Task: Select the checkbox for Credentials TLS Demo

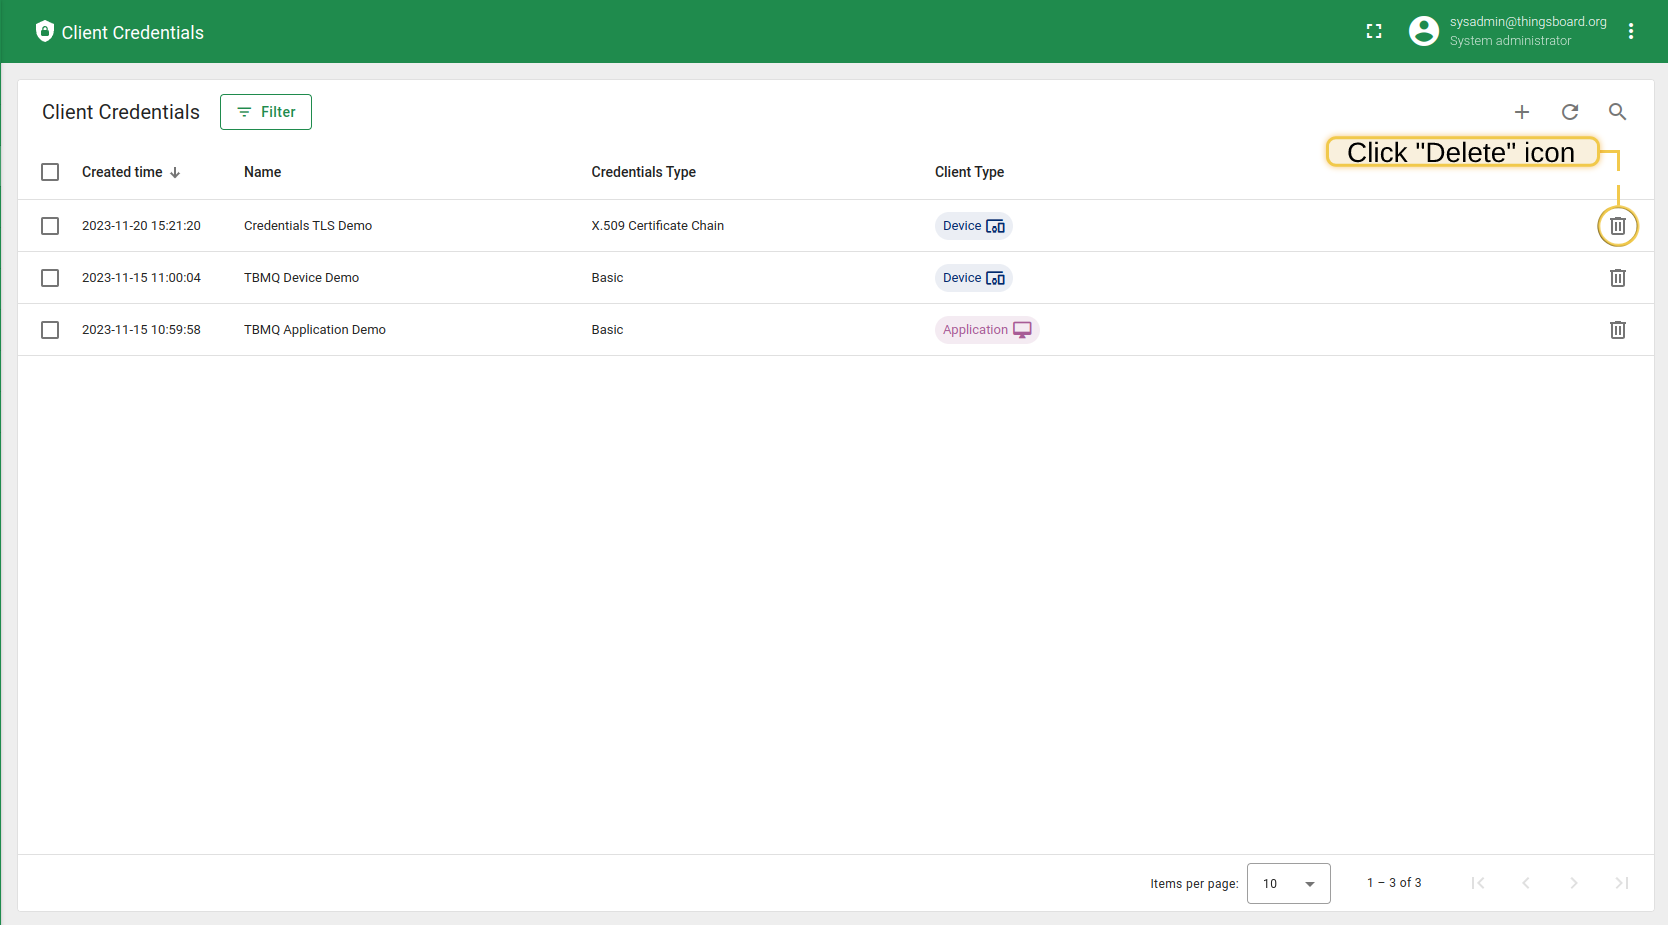Action: point(50,225)
